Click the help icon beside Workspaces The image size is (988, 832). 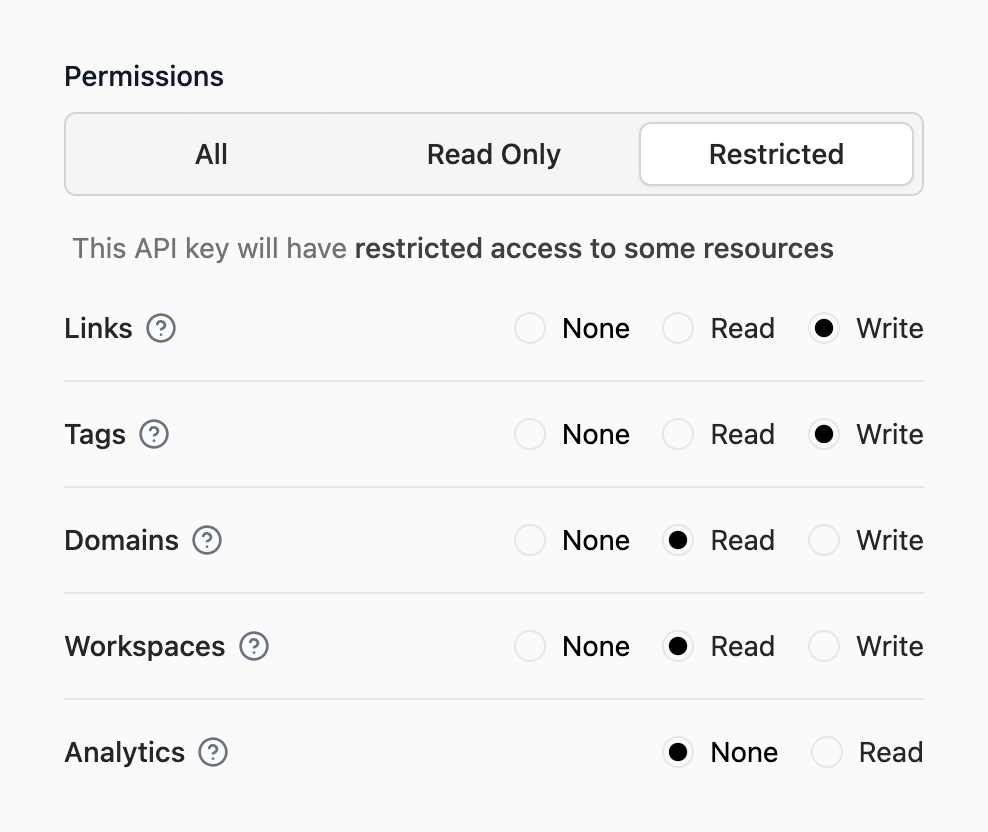click(254, 647)
